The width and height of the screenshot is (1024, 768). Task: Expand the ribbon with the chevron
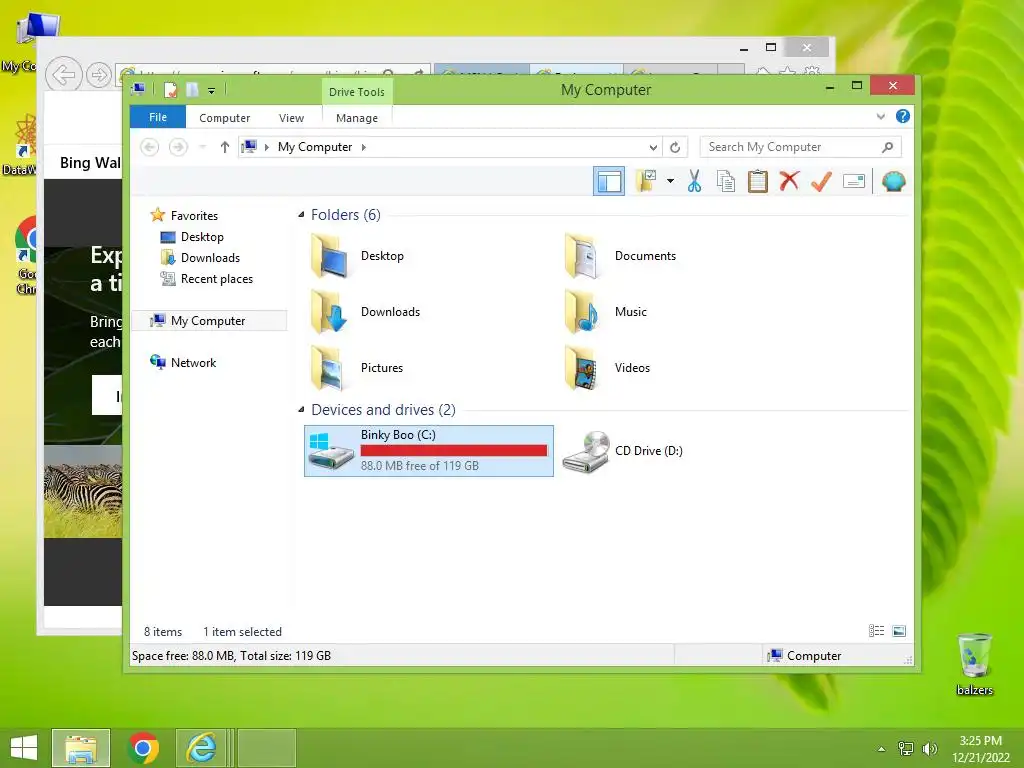(880, 117)
